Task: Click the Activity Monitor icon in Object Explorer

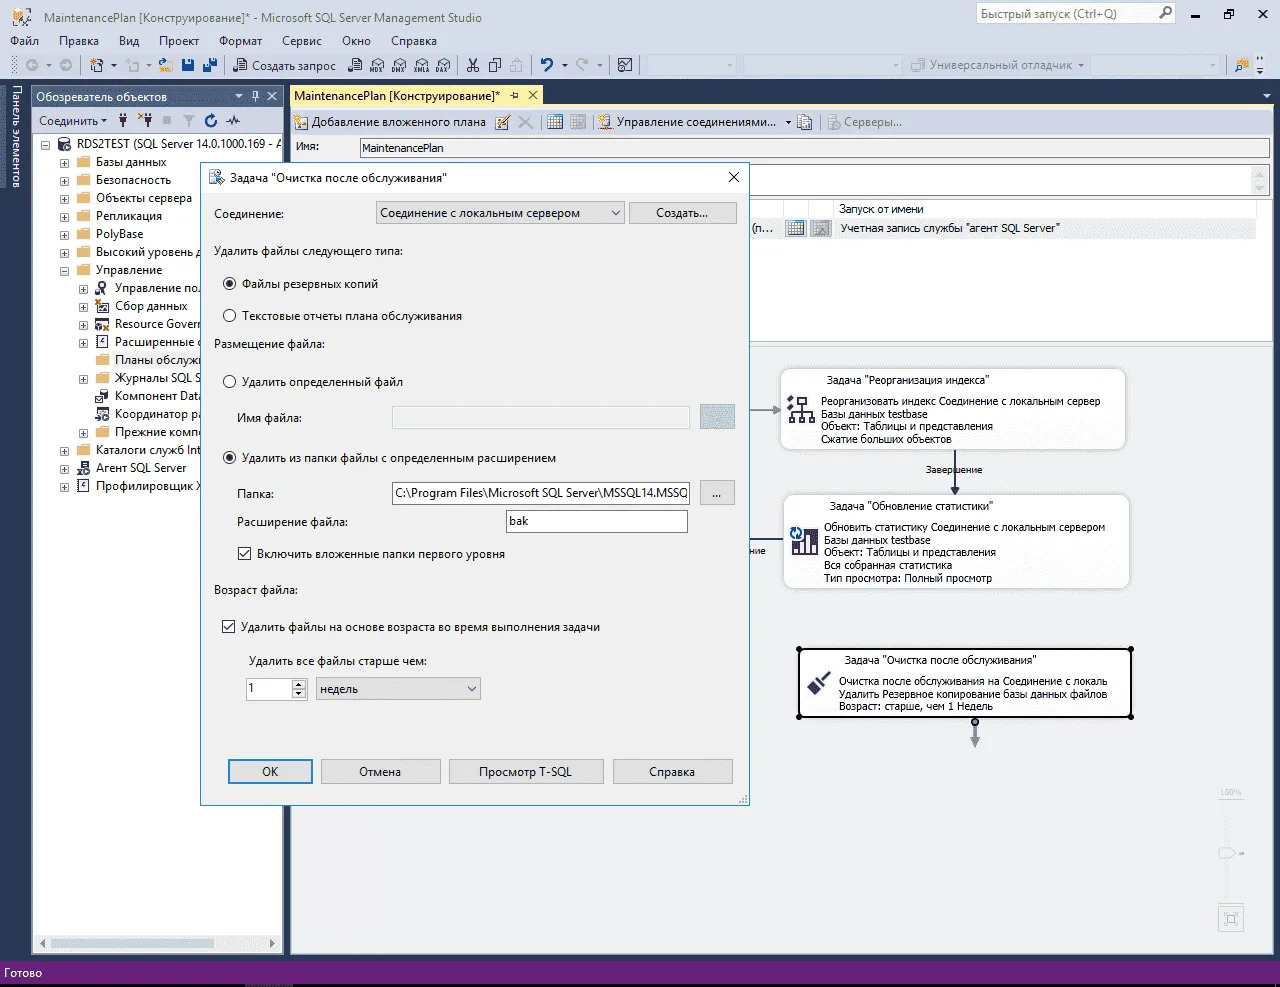Action: 234,121
